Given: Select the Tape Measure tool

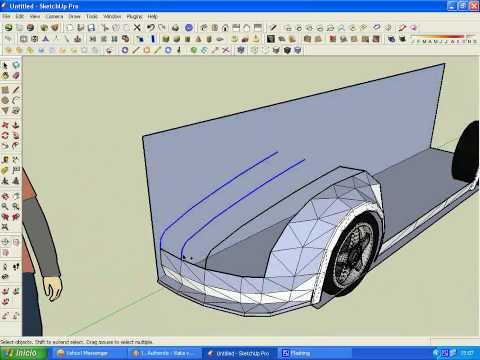Looking at the screenshot, I should tap(5, 160).
